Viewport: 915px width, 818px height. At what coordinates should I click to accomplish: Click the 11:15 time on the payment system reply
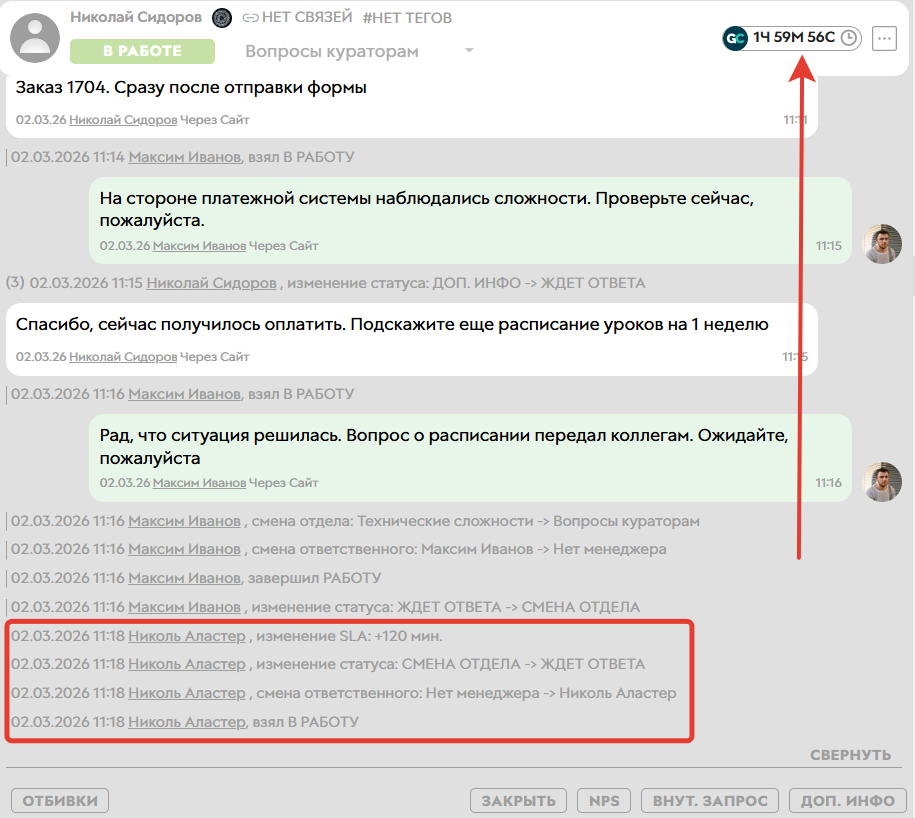click(829, 246)
